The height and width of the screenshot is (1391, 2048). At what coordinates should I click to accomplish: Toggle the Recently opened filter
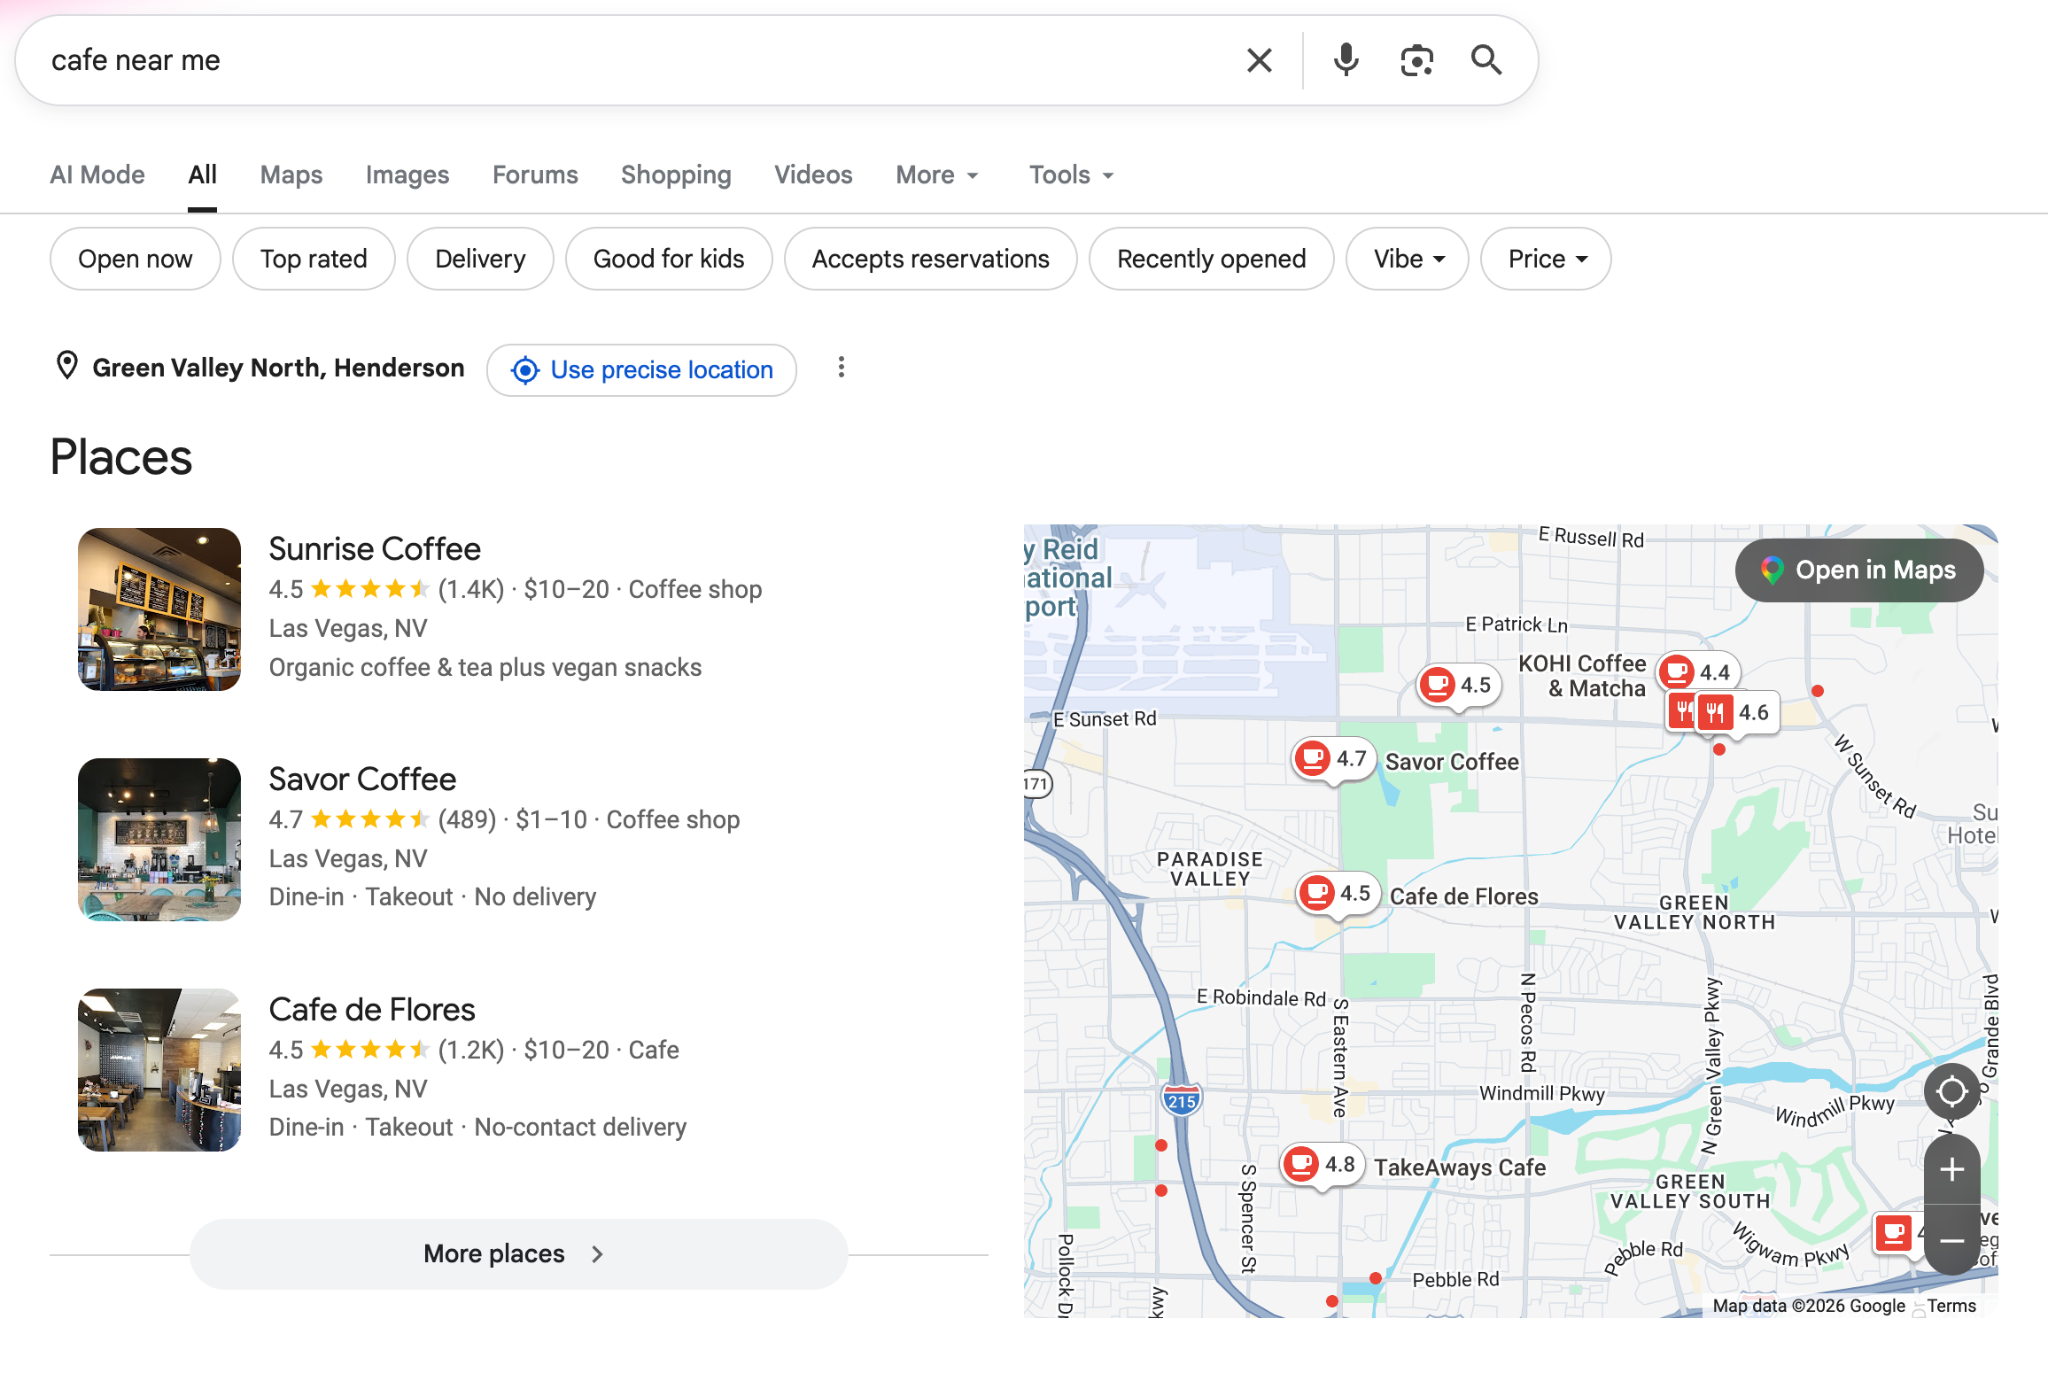pyautogui.click(x=1211, y=259)
